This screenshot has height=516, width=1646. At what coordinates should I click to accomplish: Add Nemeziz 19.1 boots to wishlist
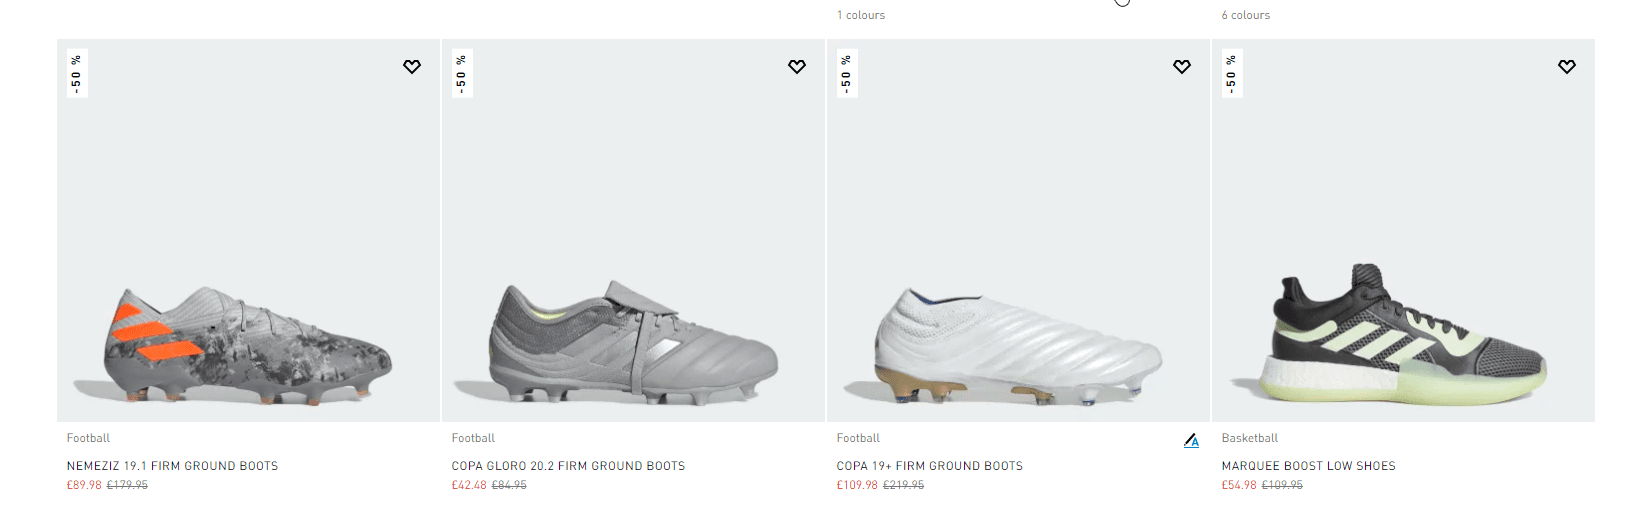coord(412,67)
